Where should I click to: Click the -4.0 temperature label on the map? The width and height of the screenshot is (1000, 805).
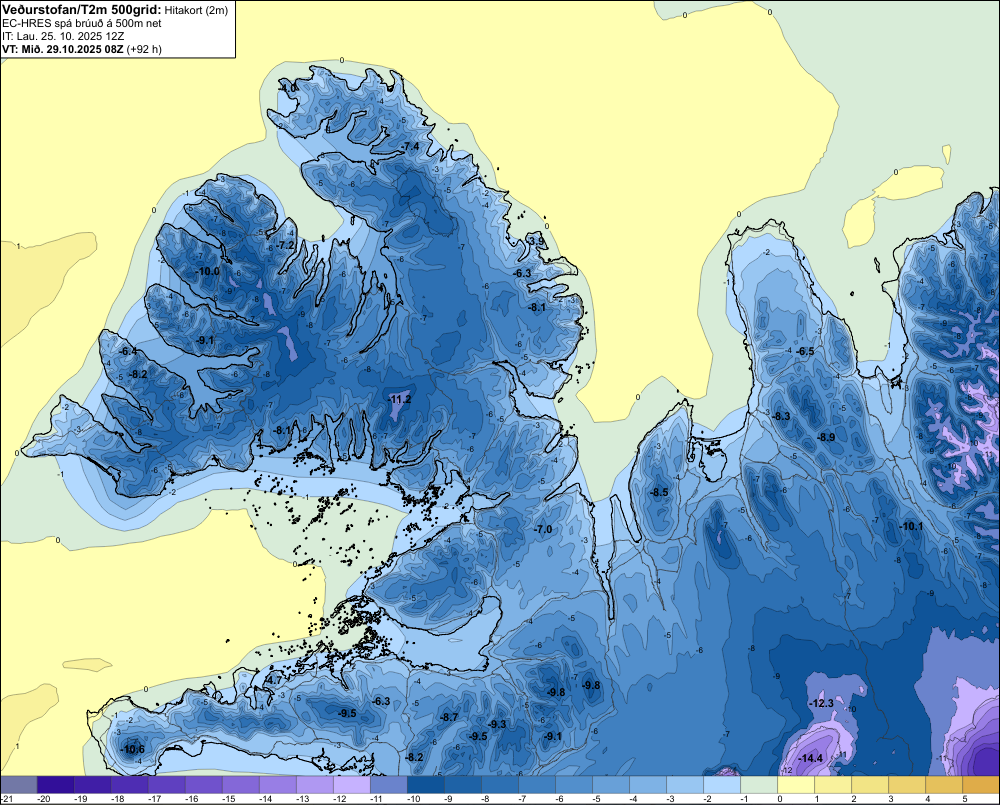(288, 87)
